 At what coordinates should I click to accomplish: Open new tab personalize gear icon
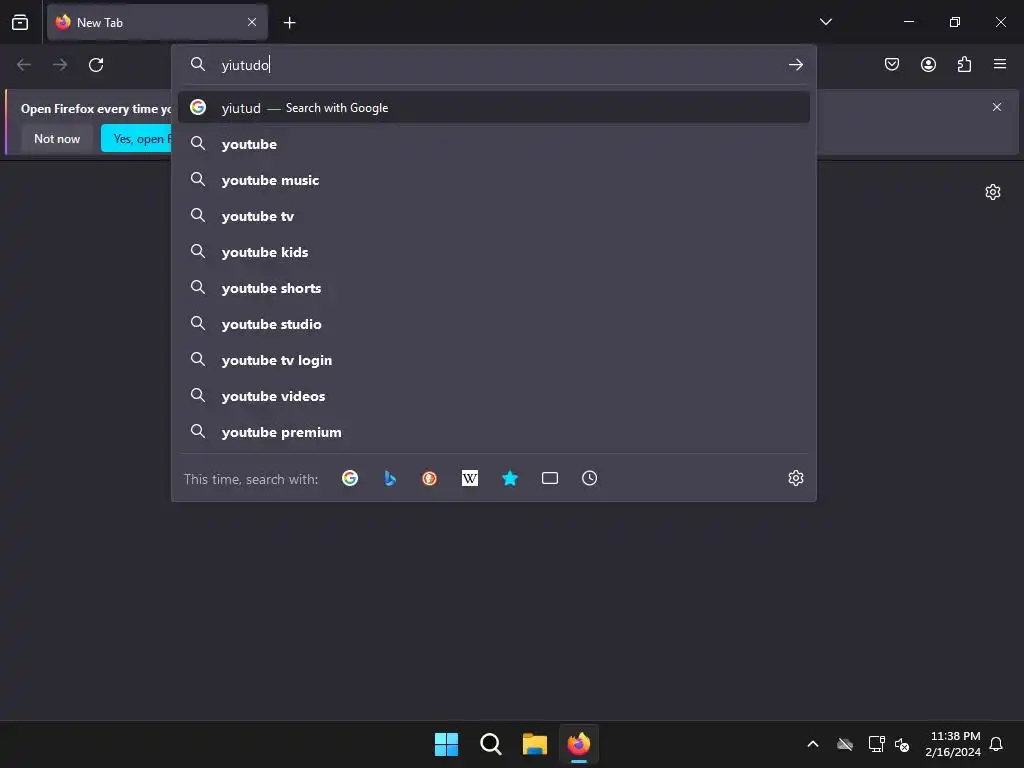[x=993, y=192]
